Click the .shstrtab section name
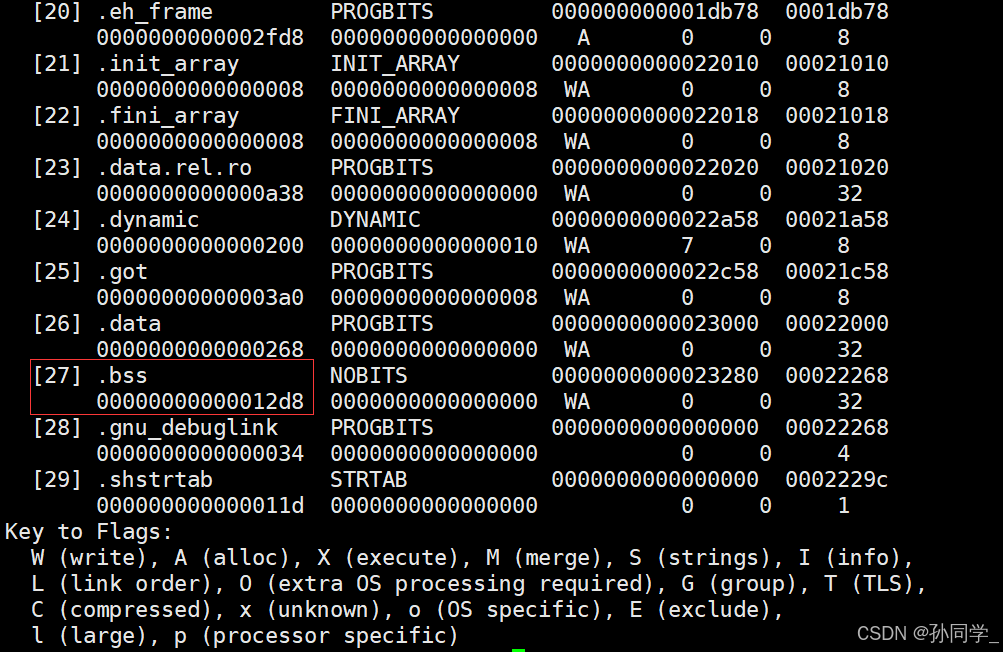Viewport: 1003px width, 652px height. 154,480
